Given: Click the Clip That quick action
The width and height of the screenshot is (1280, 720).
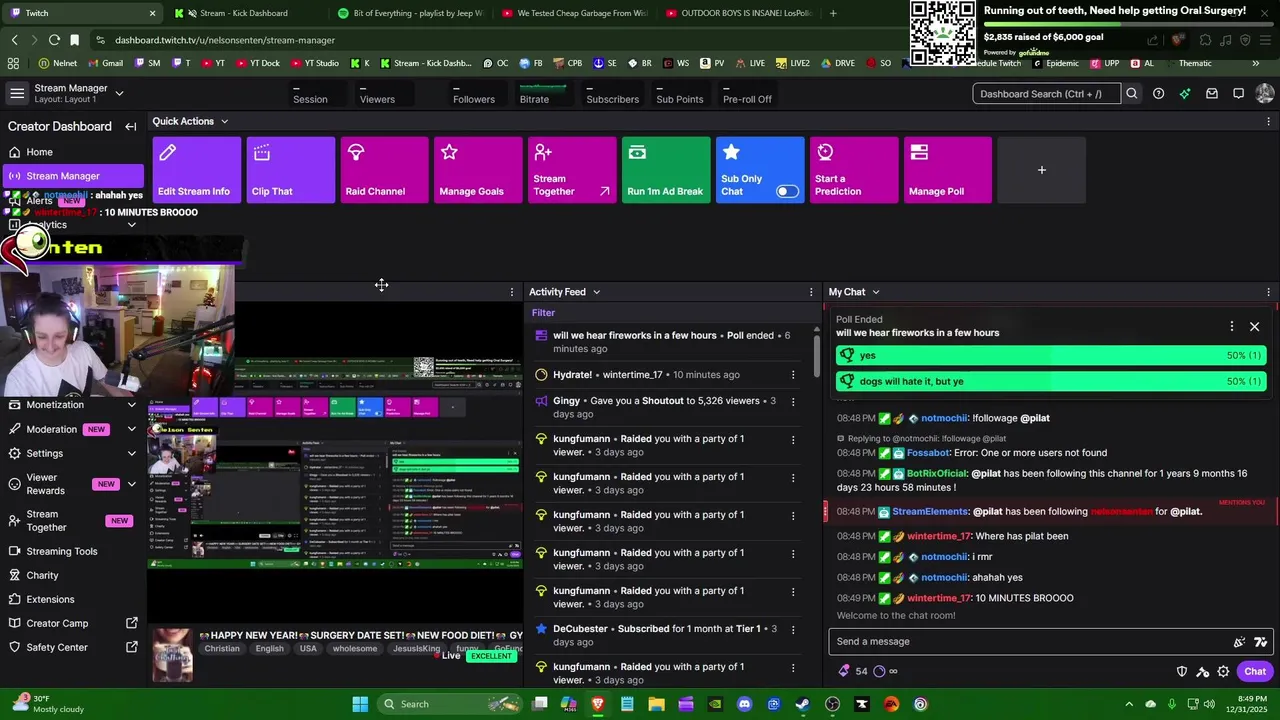Looking at the screenshot, I should [x=290, y=170].
